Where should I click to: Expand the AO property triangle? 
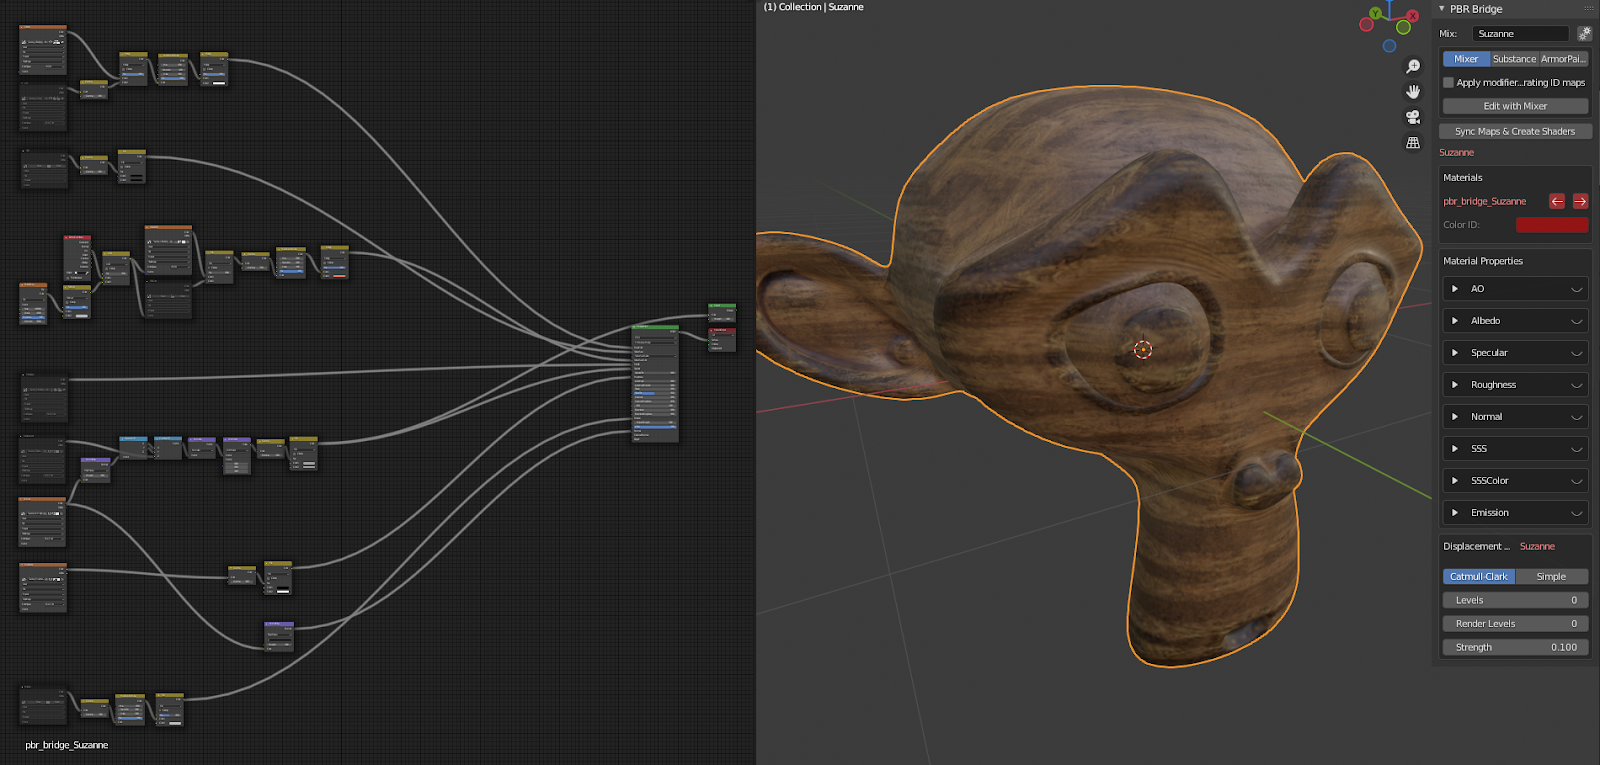(1455, 289)
